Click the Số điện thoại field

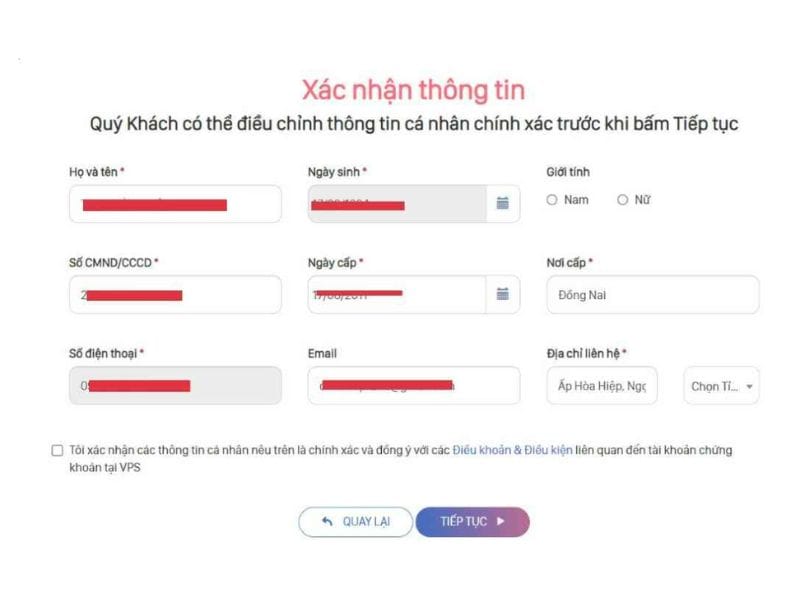[x=175, y=385]
